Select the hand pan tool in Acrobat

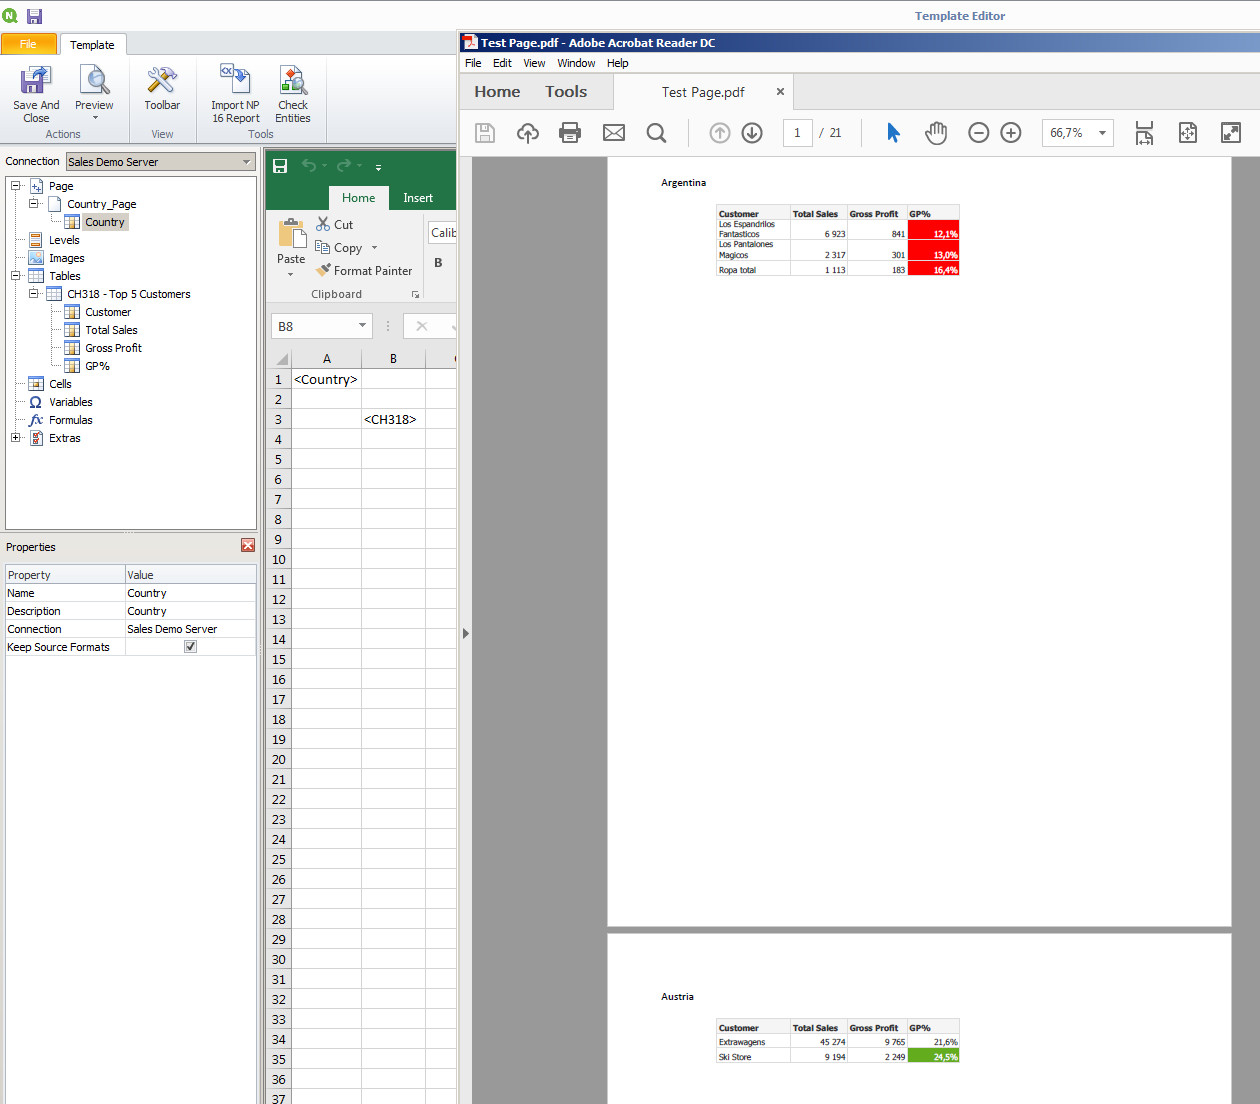(936, 133)
